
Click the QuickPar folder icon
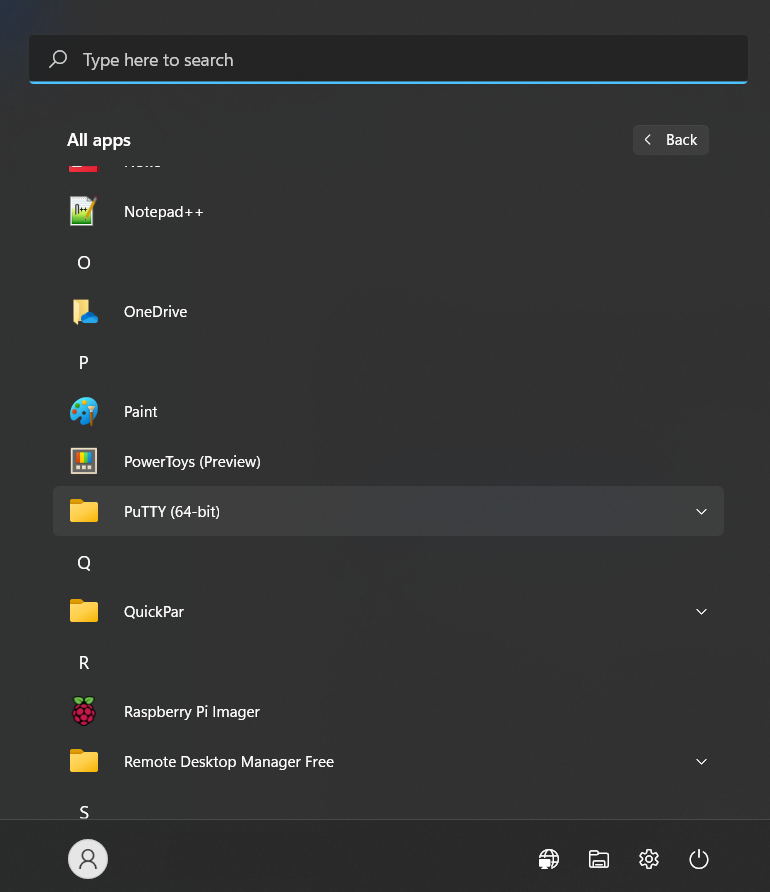84,611
